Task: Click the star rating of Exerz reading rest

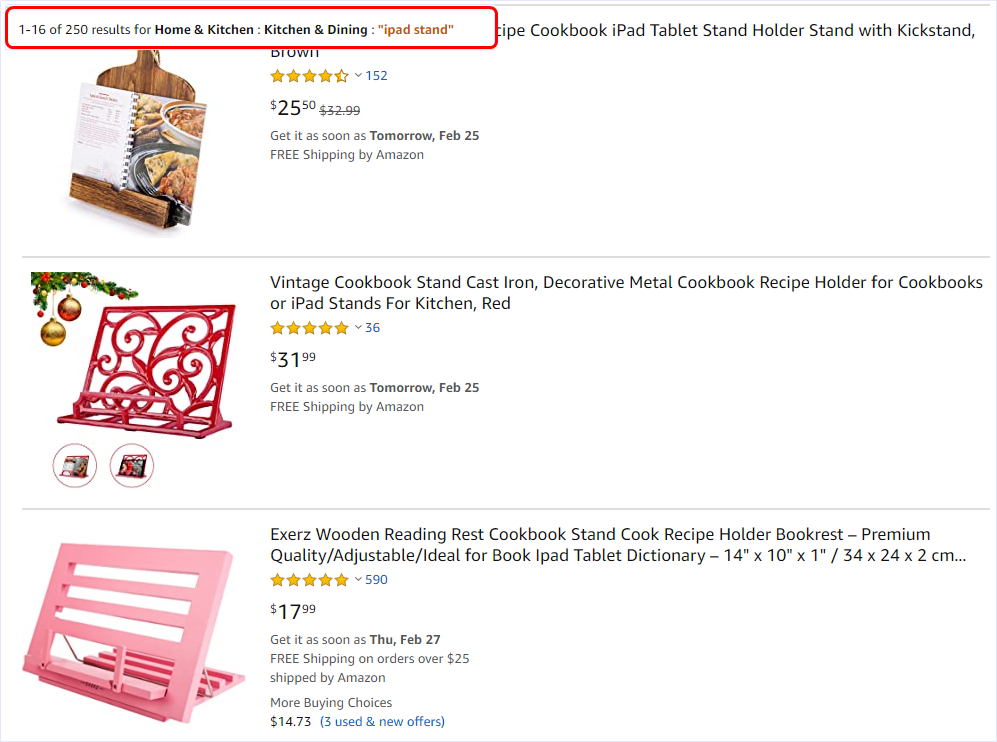Action: [x=310, y=580]
